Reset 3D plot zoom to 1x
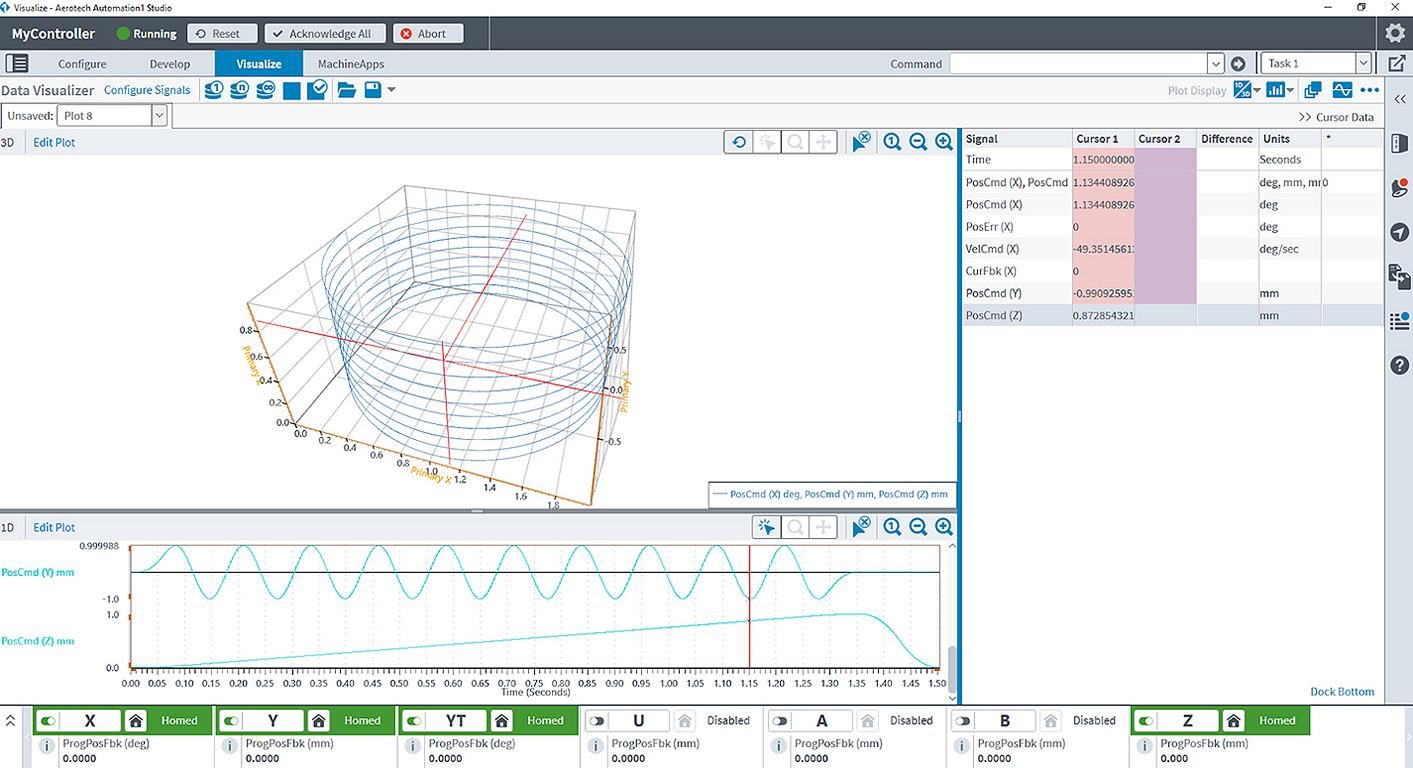Image resolution: width=1413 pixels, height=768 pixels. tap(892, 142)
